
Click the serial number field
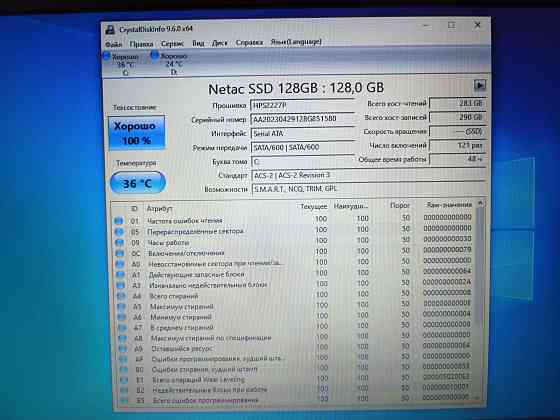click(302, 119)
